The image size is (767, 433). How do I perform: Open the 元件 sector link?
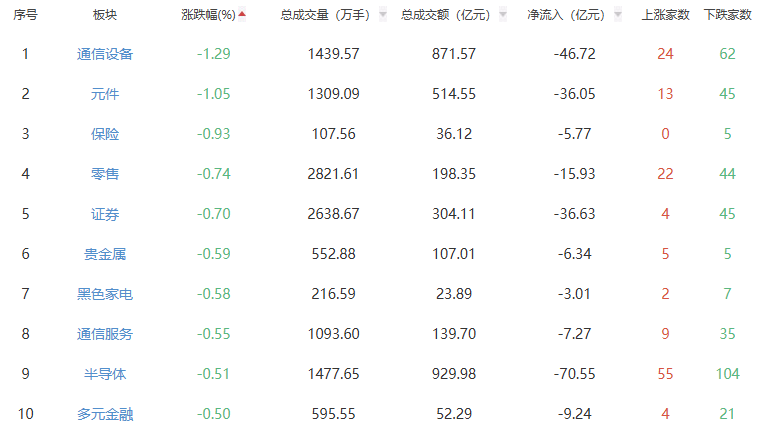[x=104, y=94]
